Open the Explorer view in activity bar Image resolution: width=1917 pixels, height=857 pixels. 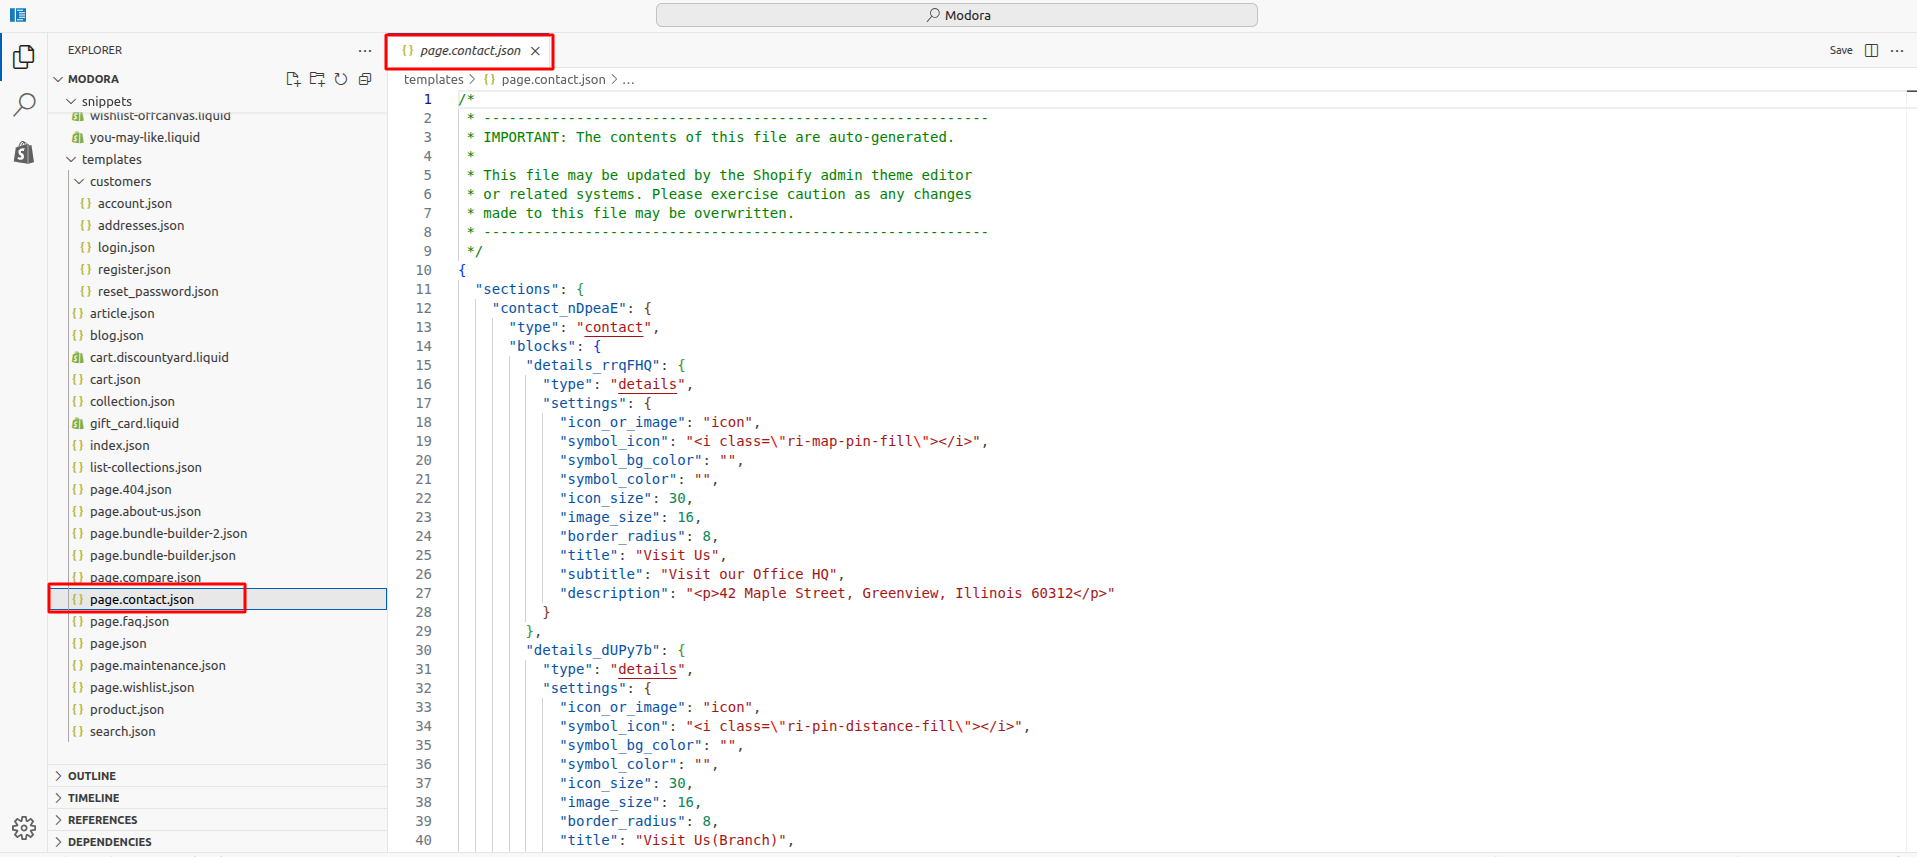point(24,57)
